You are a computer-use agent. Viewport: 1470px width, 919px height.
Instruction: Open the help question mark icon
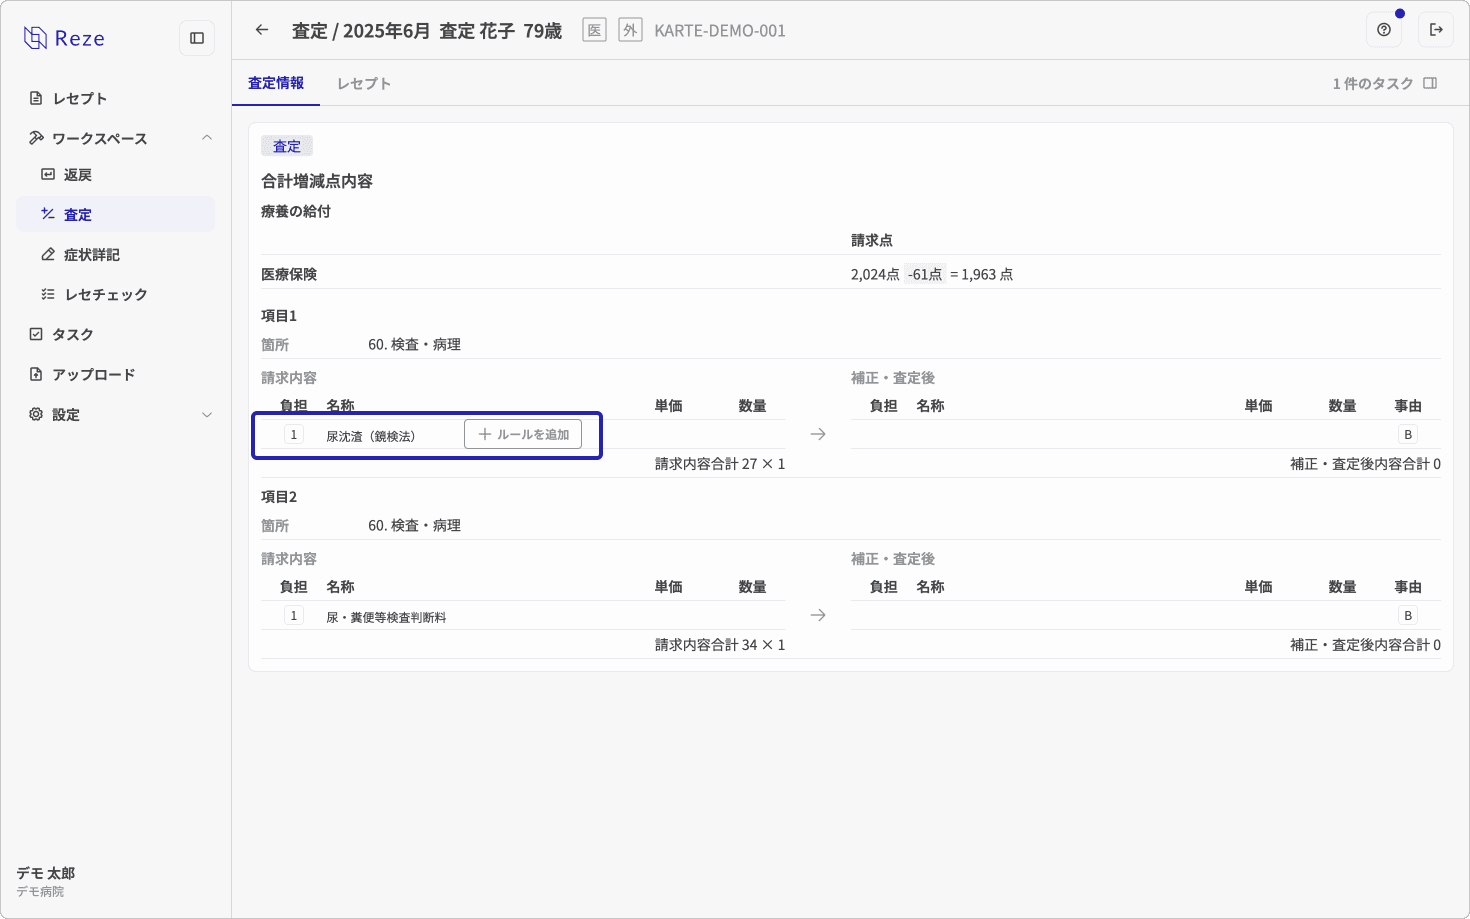click(1384, 30)
